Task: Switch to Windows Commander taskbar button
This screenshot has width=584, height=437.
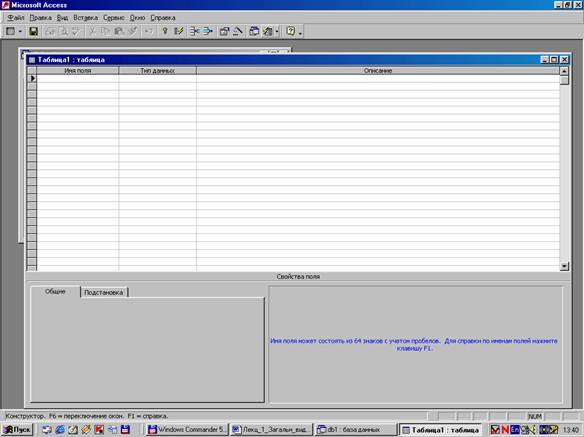Action: (x=186, y=430)
